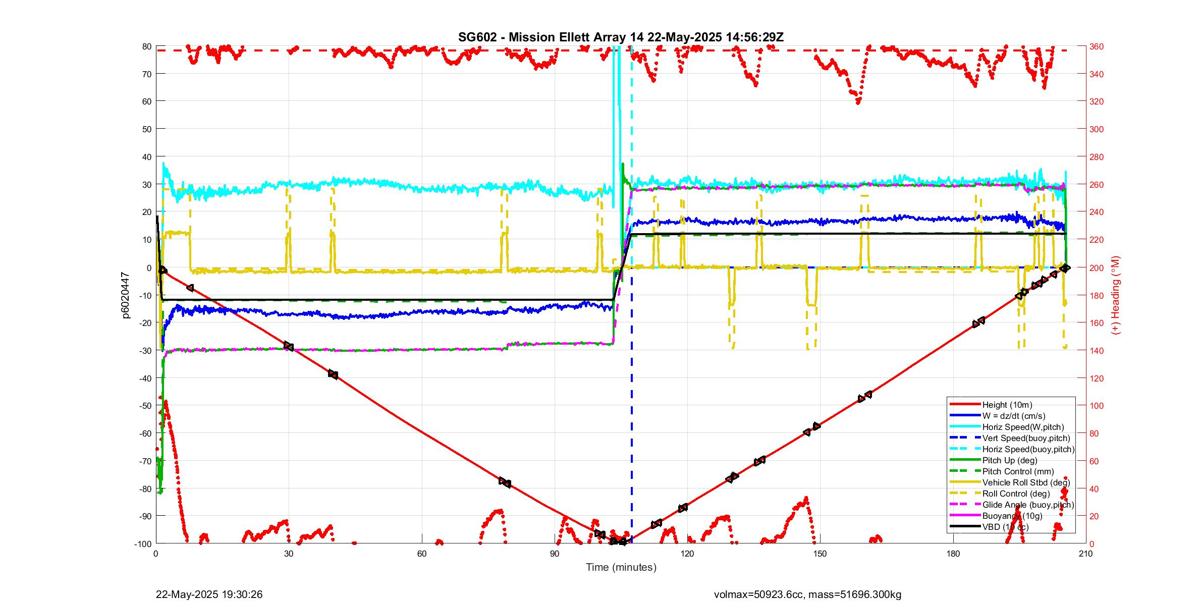Click the x-axis tick label '60'
Image resolution: width=1200 pixels, height=611 pixels.
click(422, 552)
